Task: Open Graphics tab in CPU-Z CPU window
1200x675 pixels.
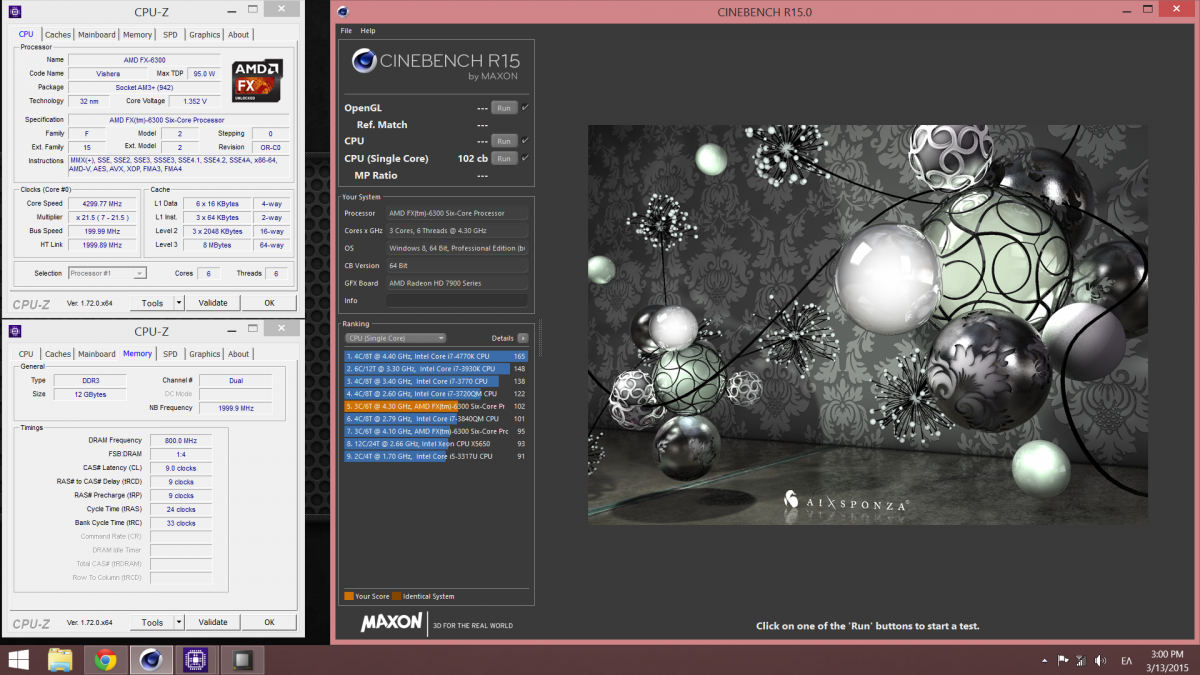Action: pyautogui.click(x=205, y=34)
